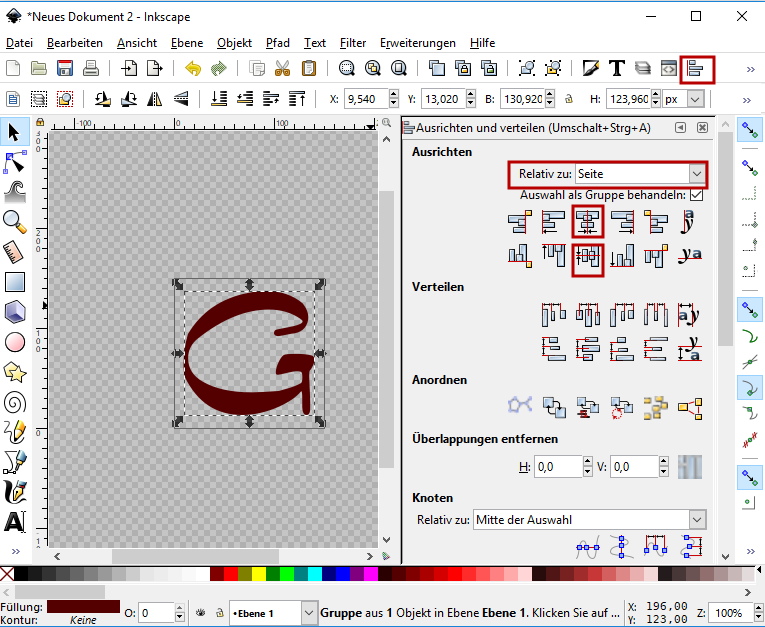
Task: Toggle the width-height ratio lock
Action: (x=568, y=99)
